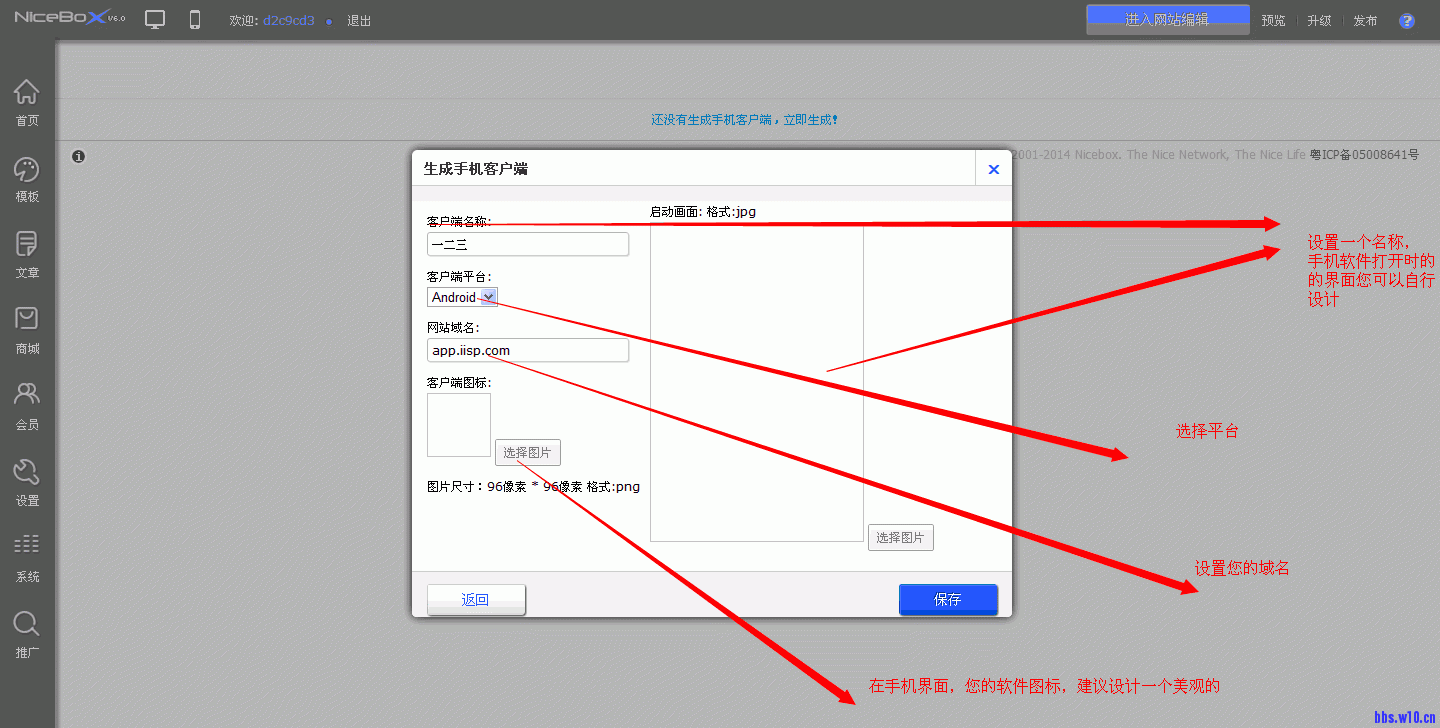Click 选择图片 under 客户端图标

[x=527, y=452]
